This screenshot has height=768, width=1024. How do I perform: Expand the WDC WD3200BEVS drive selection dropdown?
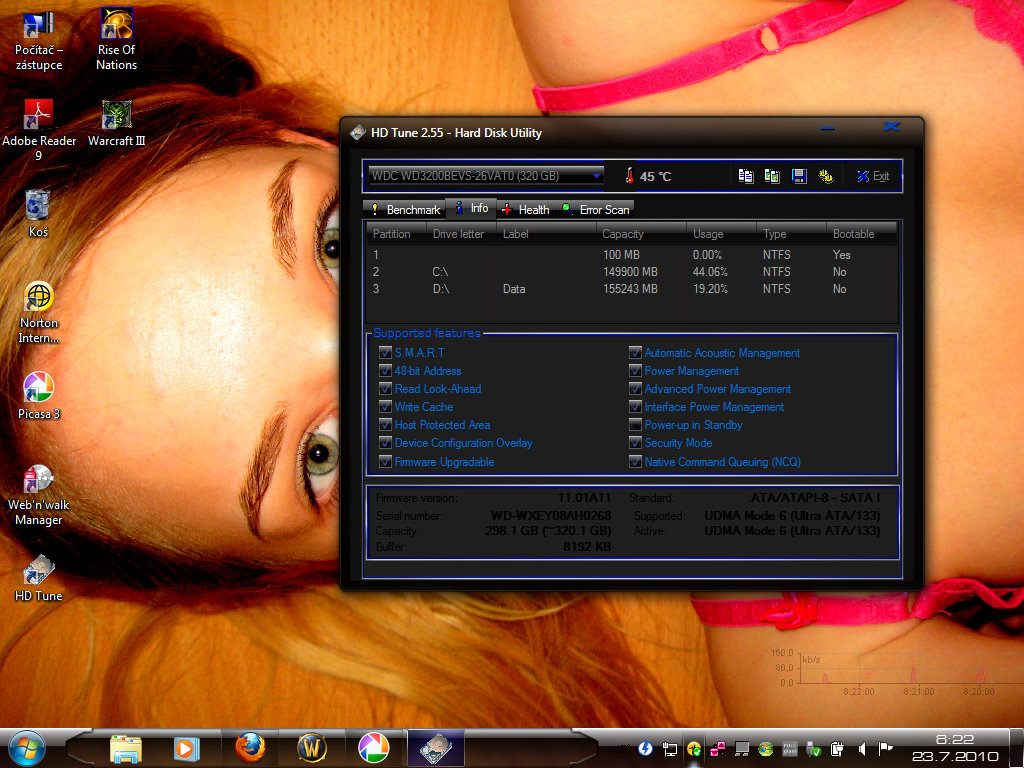tap(597, 176)
